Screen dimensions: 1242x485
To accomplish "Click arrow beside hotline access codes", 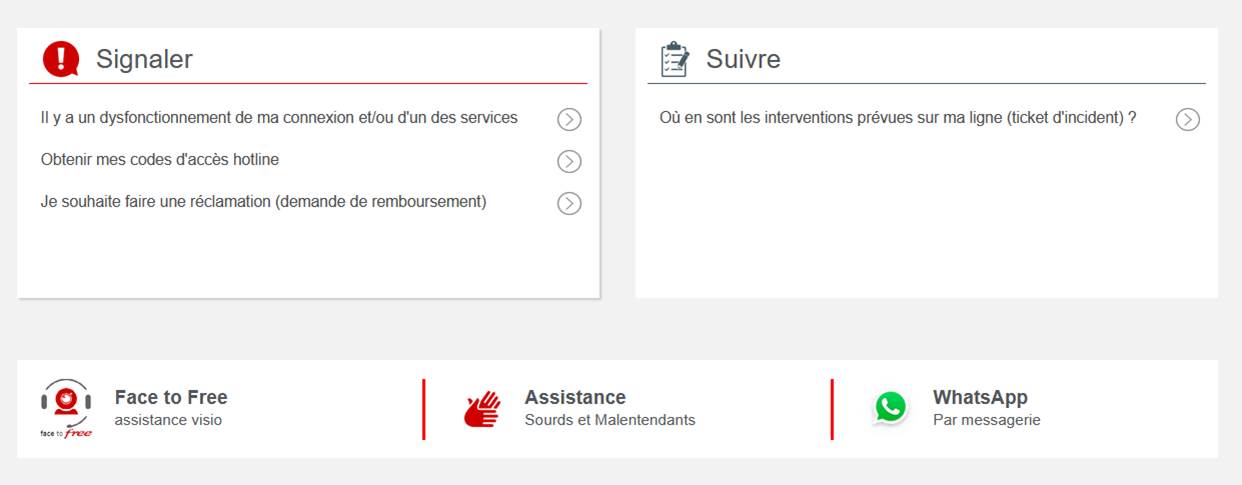I will click(569, 162).
